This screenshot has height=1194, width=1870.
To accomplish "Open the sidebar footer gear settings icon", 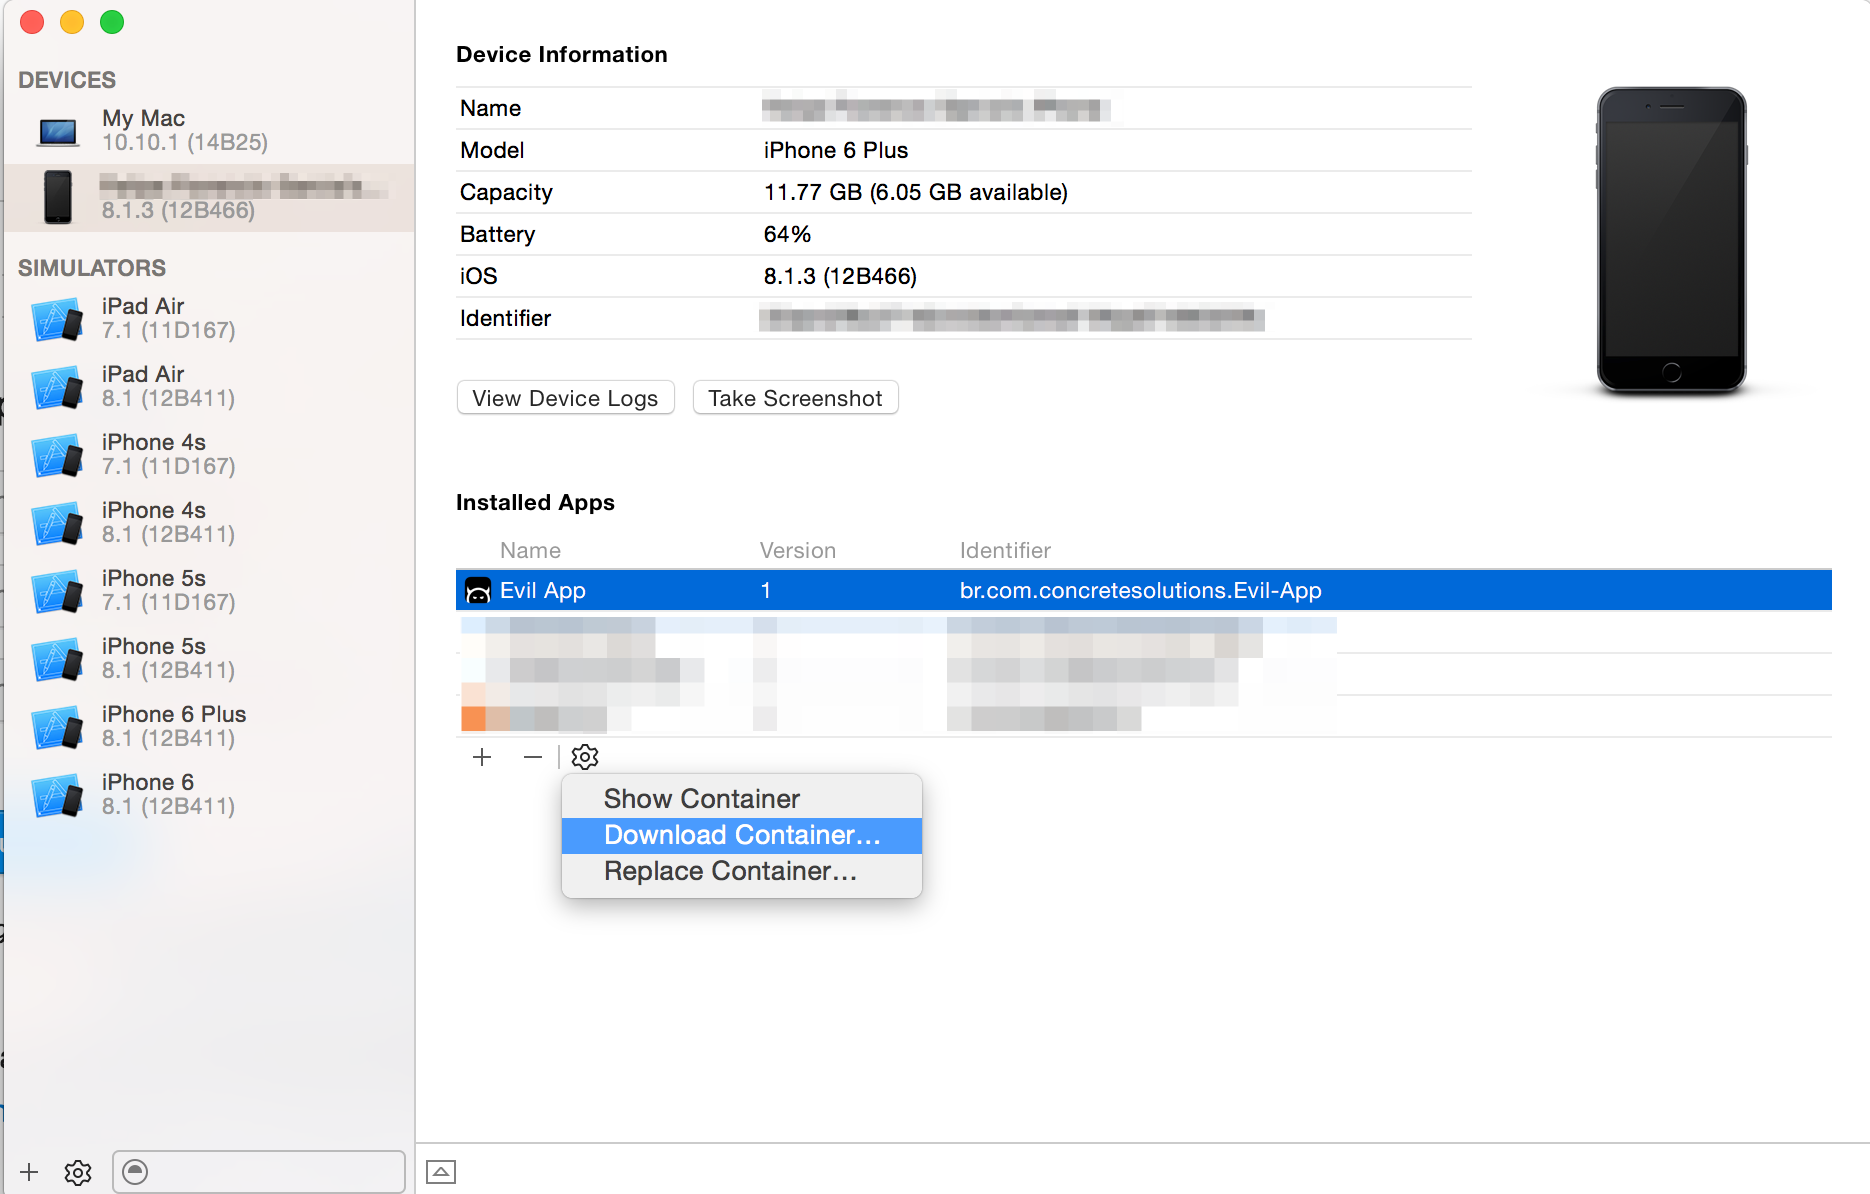I will [x=78, y=1172].
